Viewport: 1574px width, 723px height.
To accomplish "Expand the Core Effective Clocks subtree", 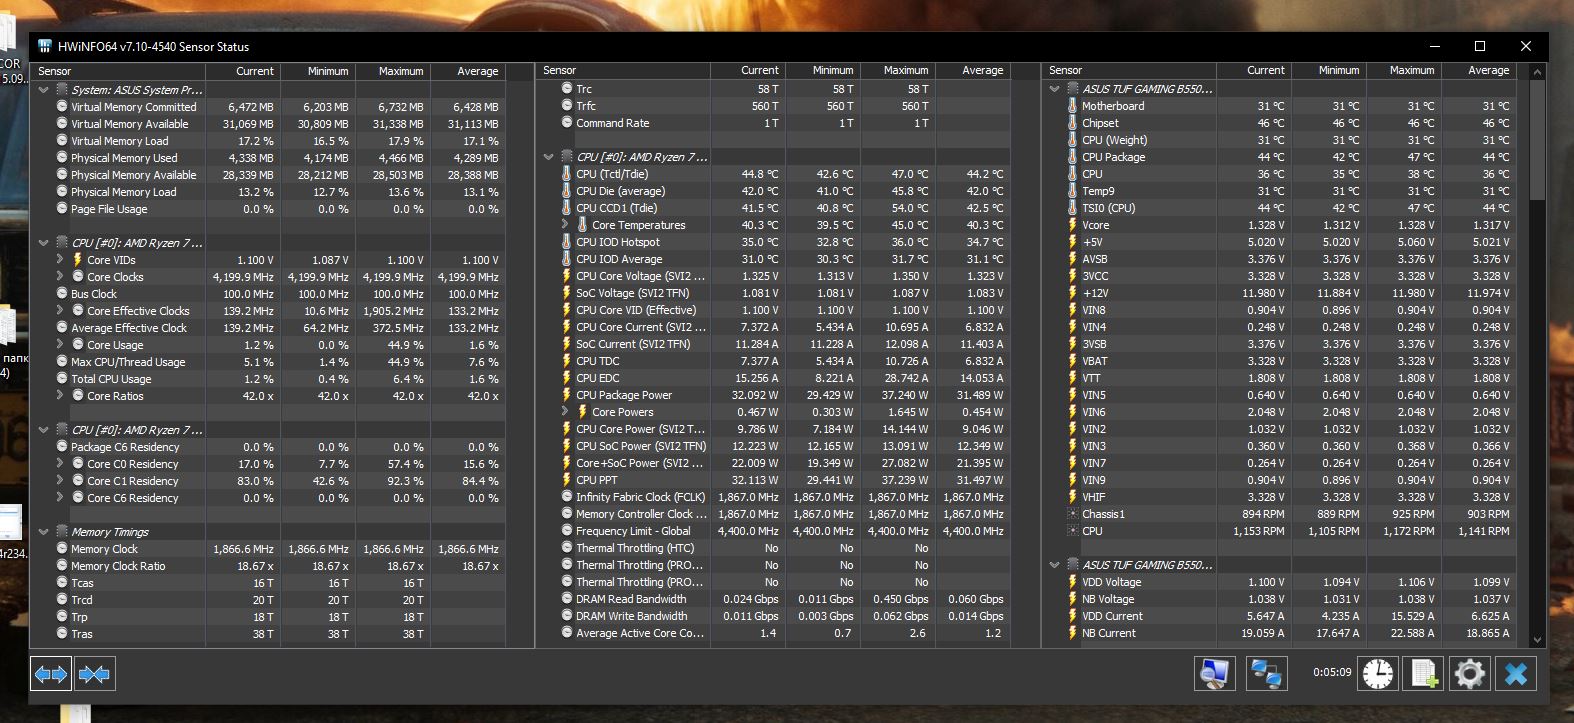I will (x=61, y=311).
